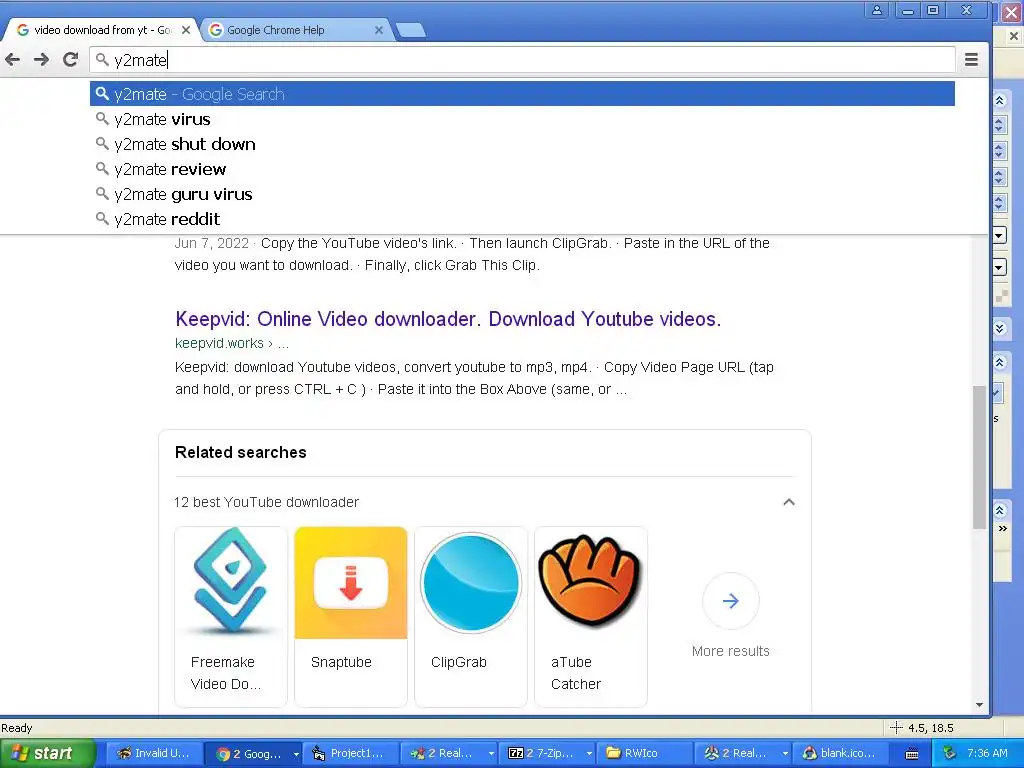Click the 'Ready' status bar text

point(17,728)
